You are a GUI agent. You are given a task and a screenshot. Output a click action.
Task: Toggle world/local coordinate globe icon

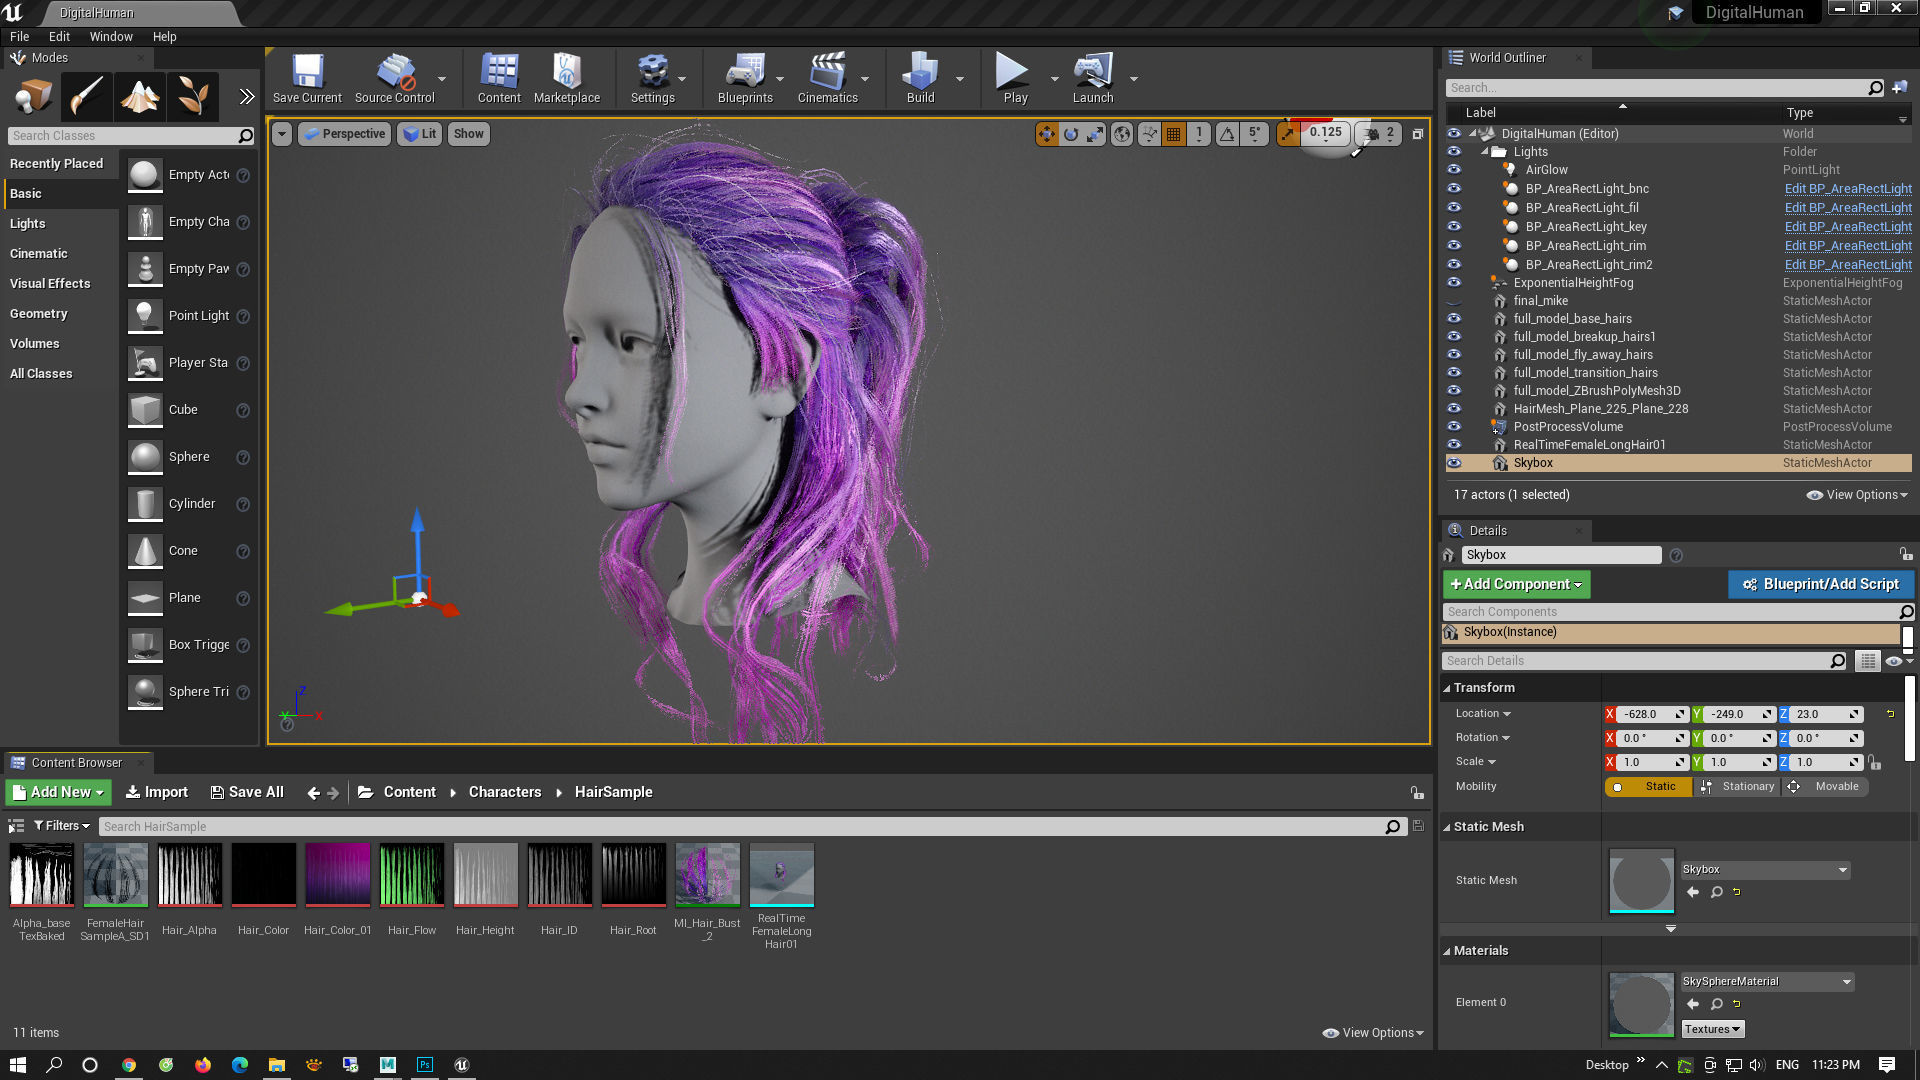[x=1122, y=134]
